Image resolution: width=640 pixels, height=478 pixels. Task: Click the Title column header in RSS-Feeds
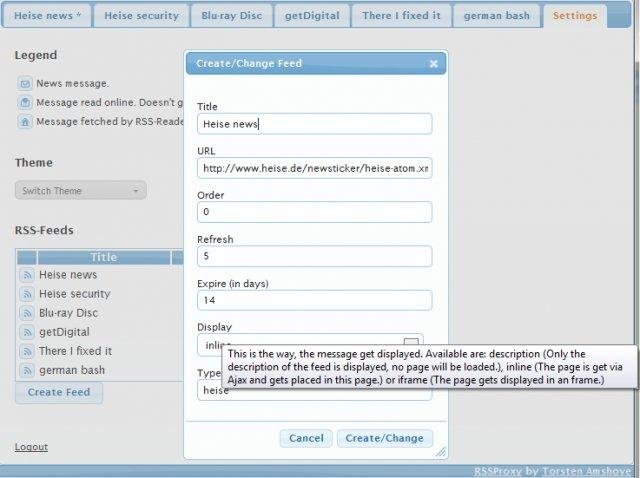pyautogui.click(x=104, y=257)
